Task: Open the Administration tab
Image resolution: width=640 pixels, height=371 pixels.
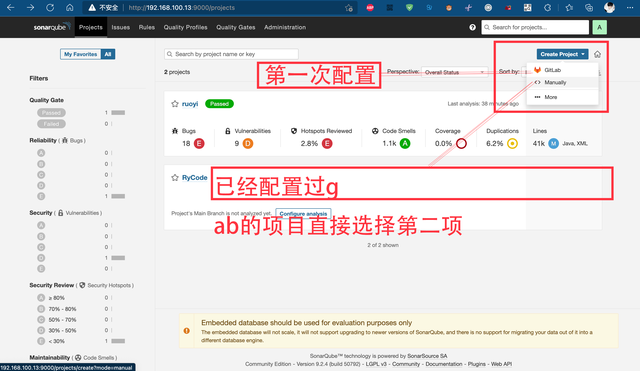Action: pyautogui.click(x=285, y=27)
